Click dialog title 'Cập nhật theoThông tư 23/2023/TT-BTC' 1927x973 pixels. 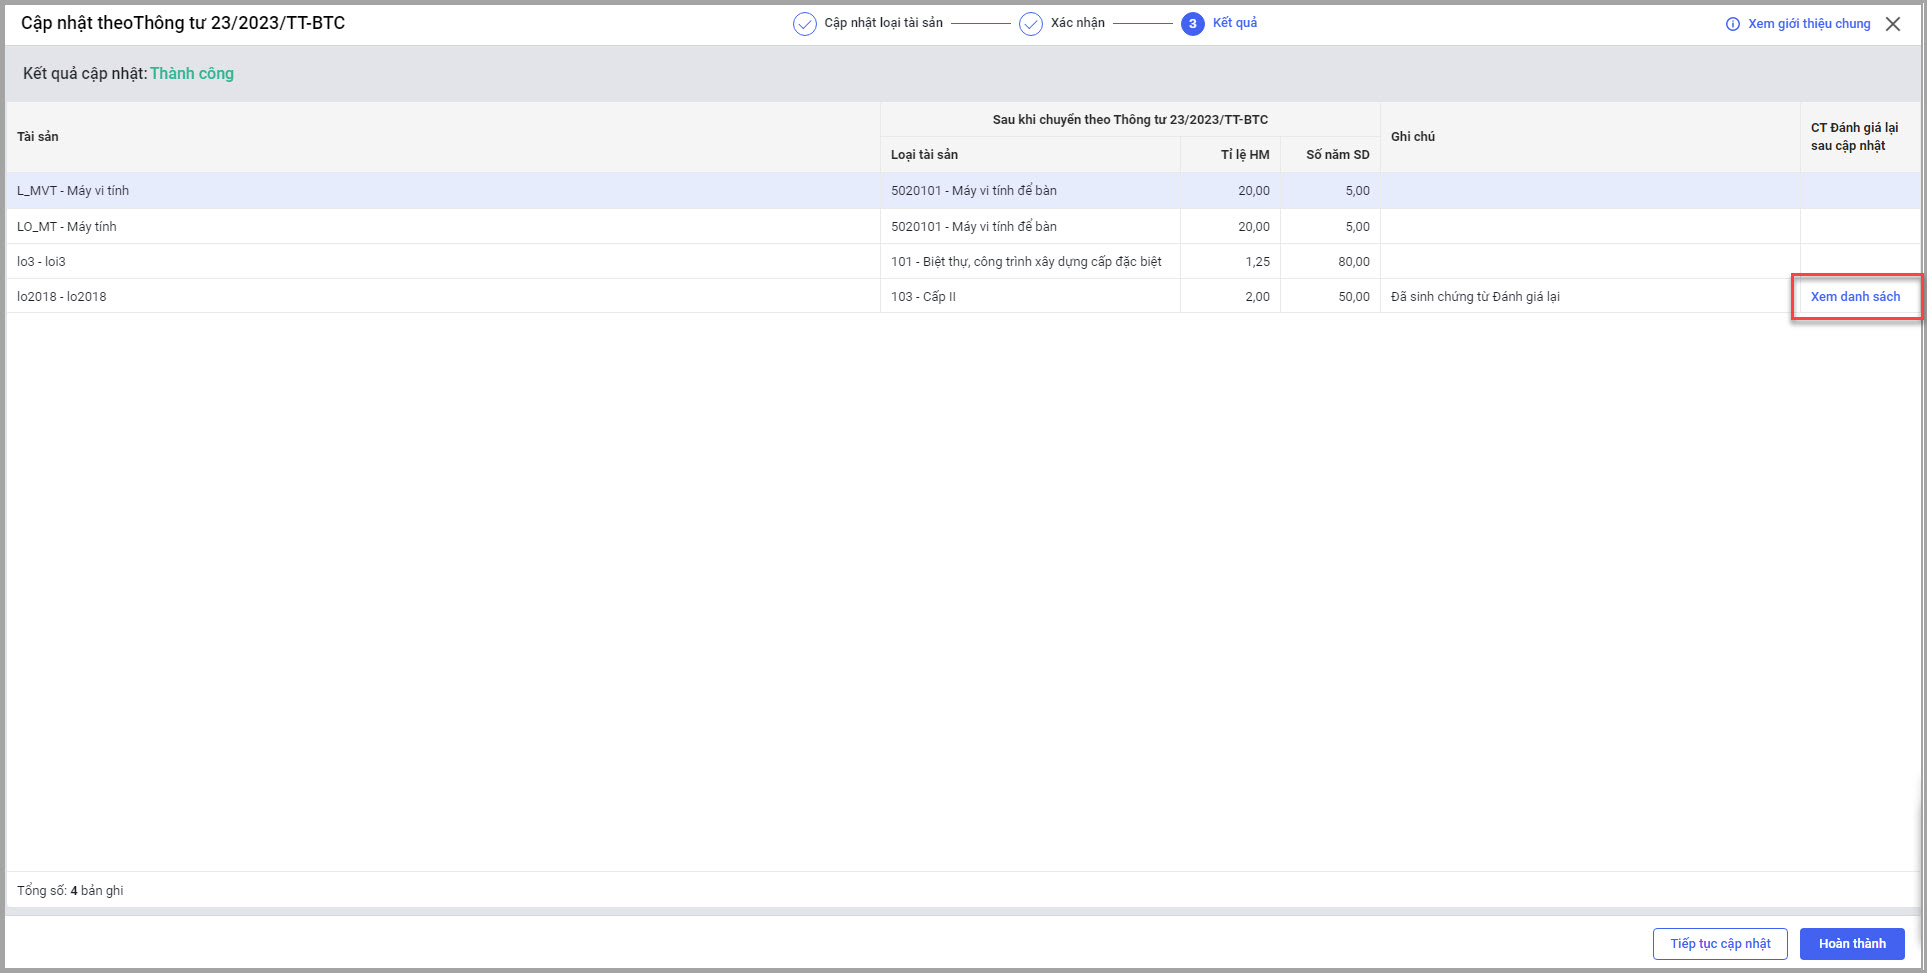click(183, 23)
